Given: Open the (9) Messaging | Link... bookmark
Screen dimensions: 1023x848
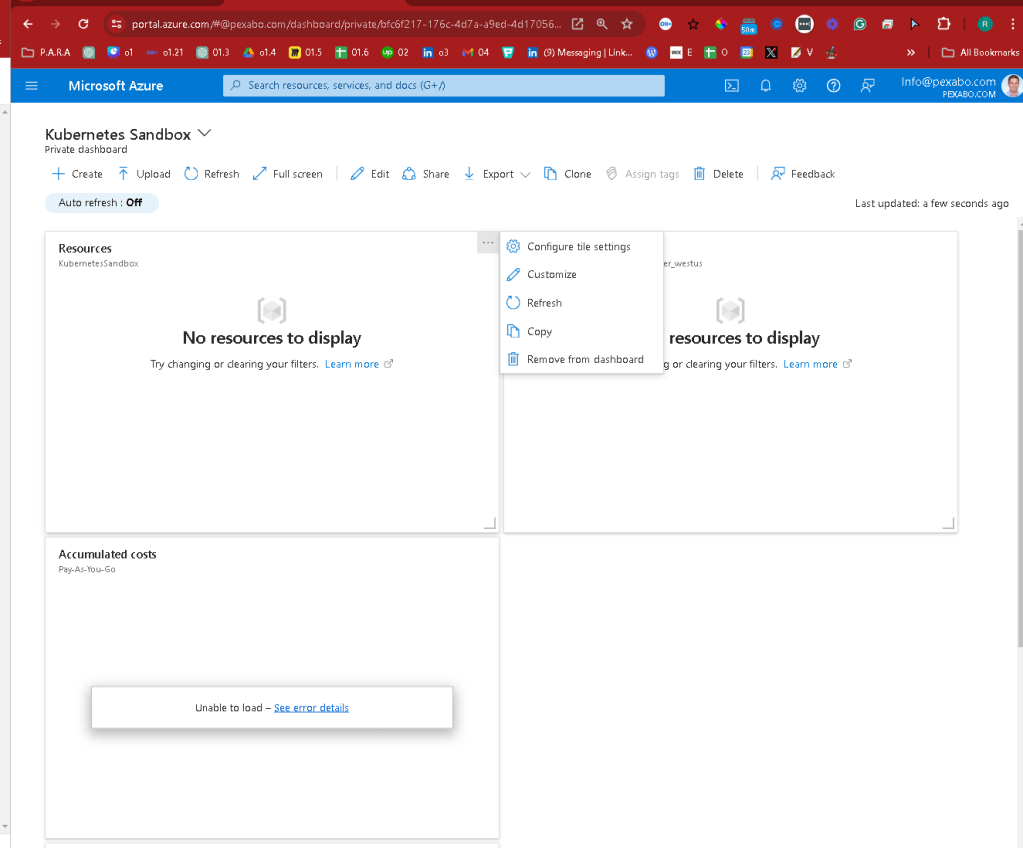Looking at the screenshot, I should 580,52.
